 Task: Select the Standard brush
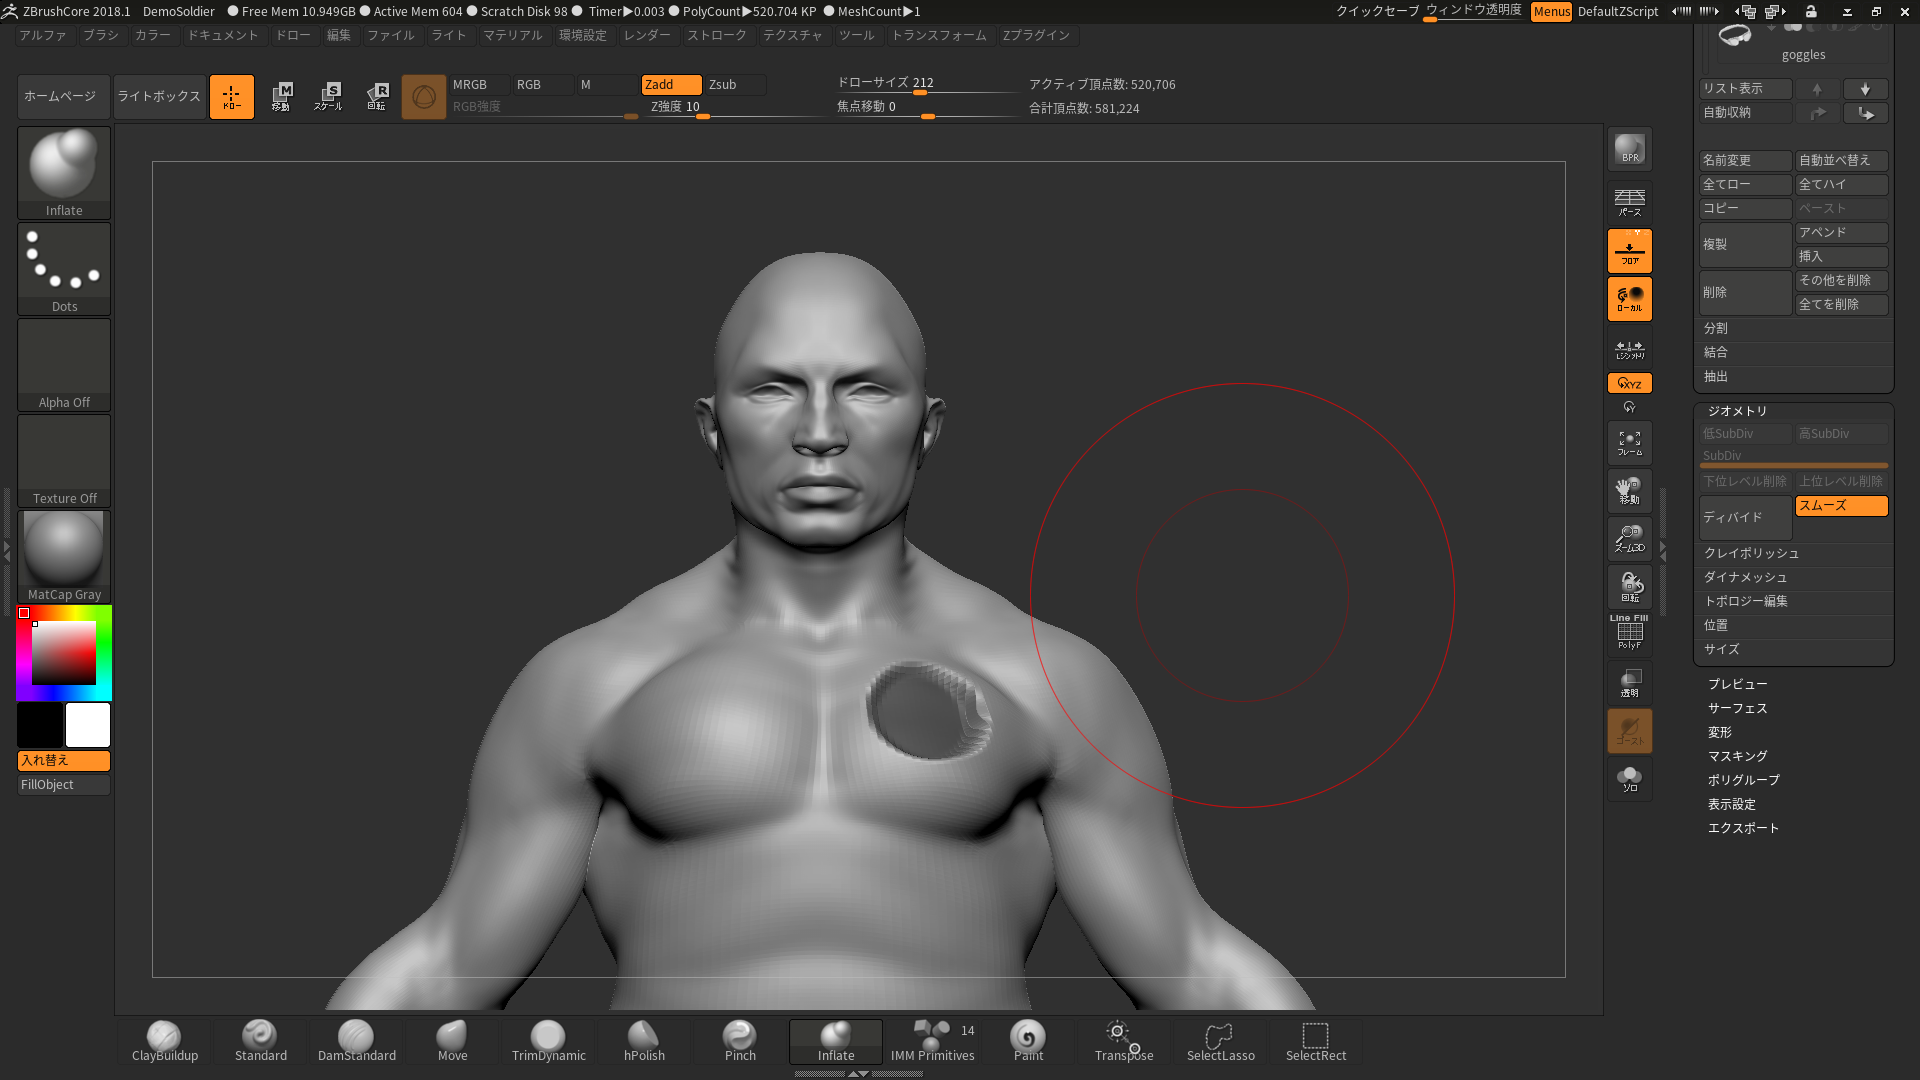[260, 1041]
